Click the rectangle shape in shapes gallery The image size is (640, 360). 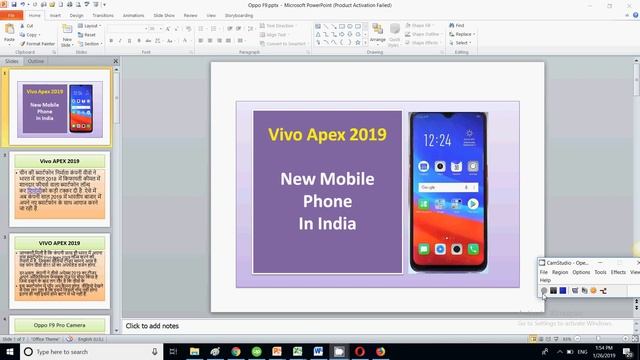click(x=342, y=26)
